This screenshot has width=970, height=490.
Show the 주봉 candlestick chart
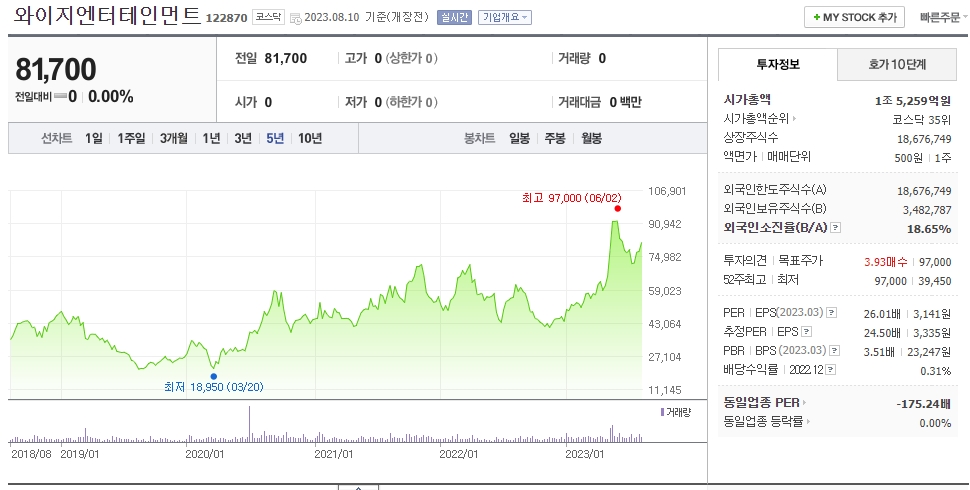point(555,139)
